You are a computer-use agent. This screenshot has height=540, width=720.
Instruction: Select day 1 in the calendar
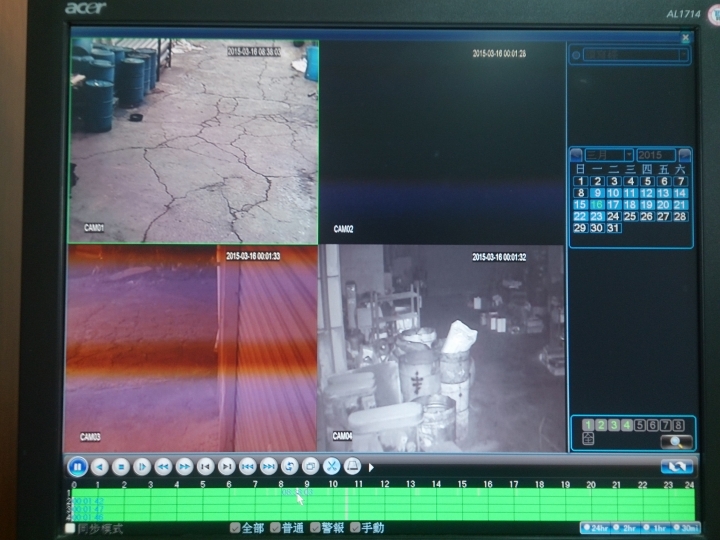(580, 181)
